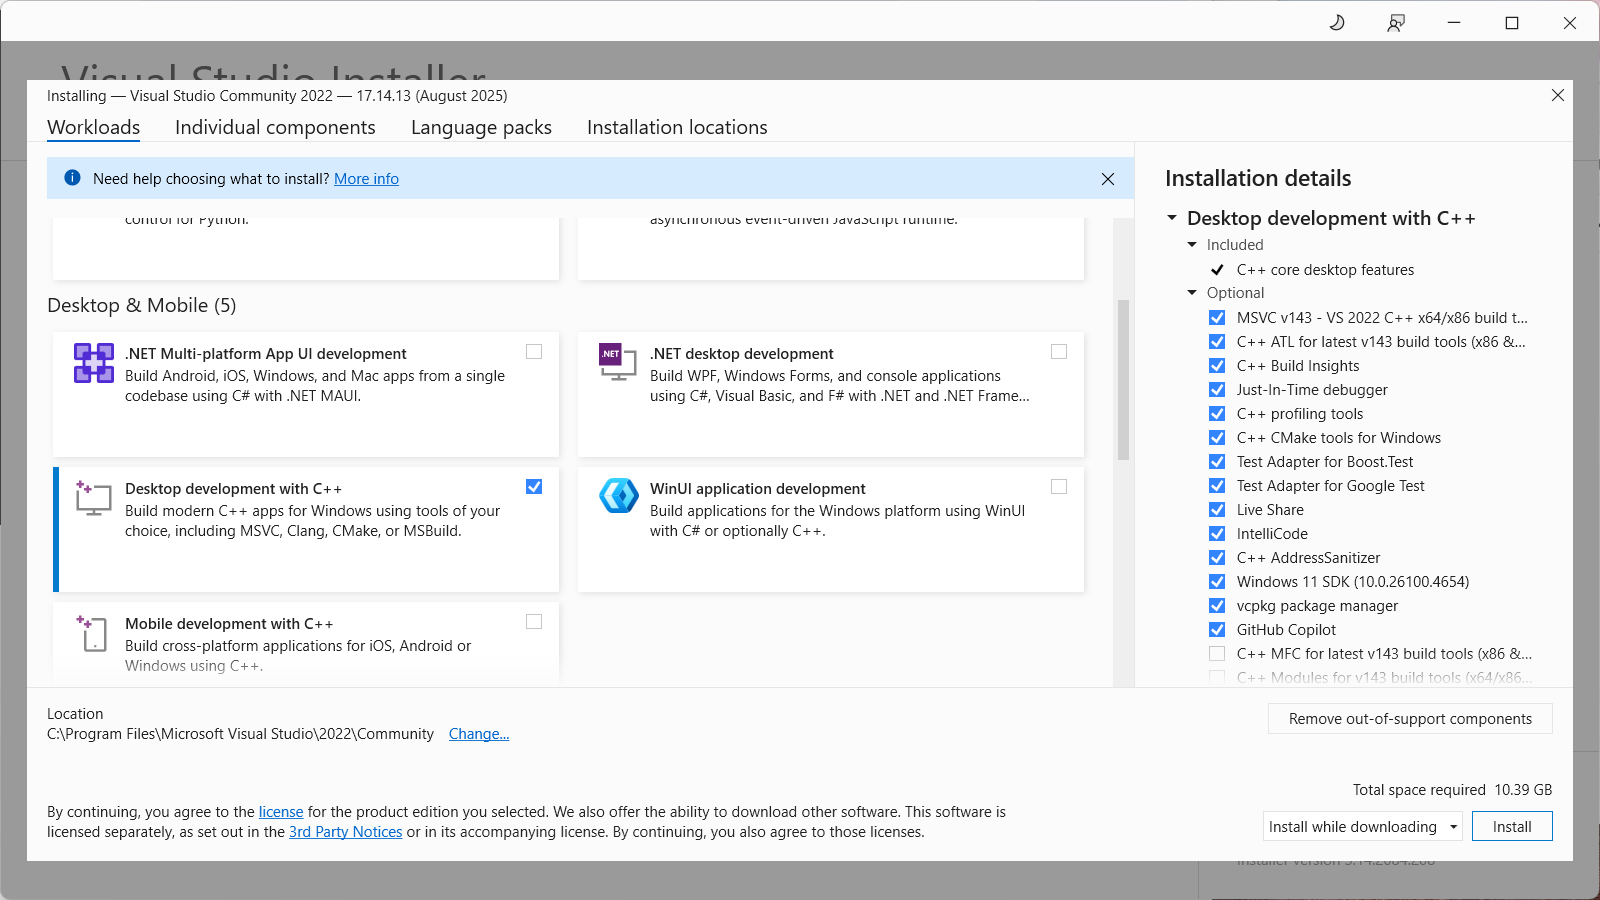
Task: Click Remove out-of-support components button
Action: pyautogui.click(x=1410, y=719)
